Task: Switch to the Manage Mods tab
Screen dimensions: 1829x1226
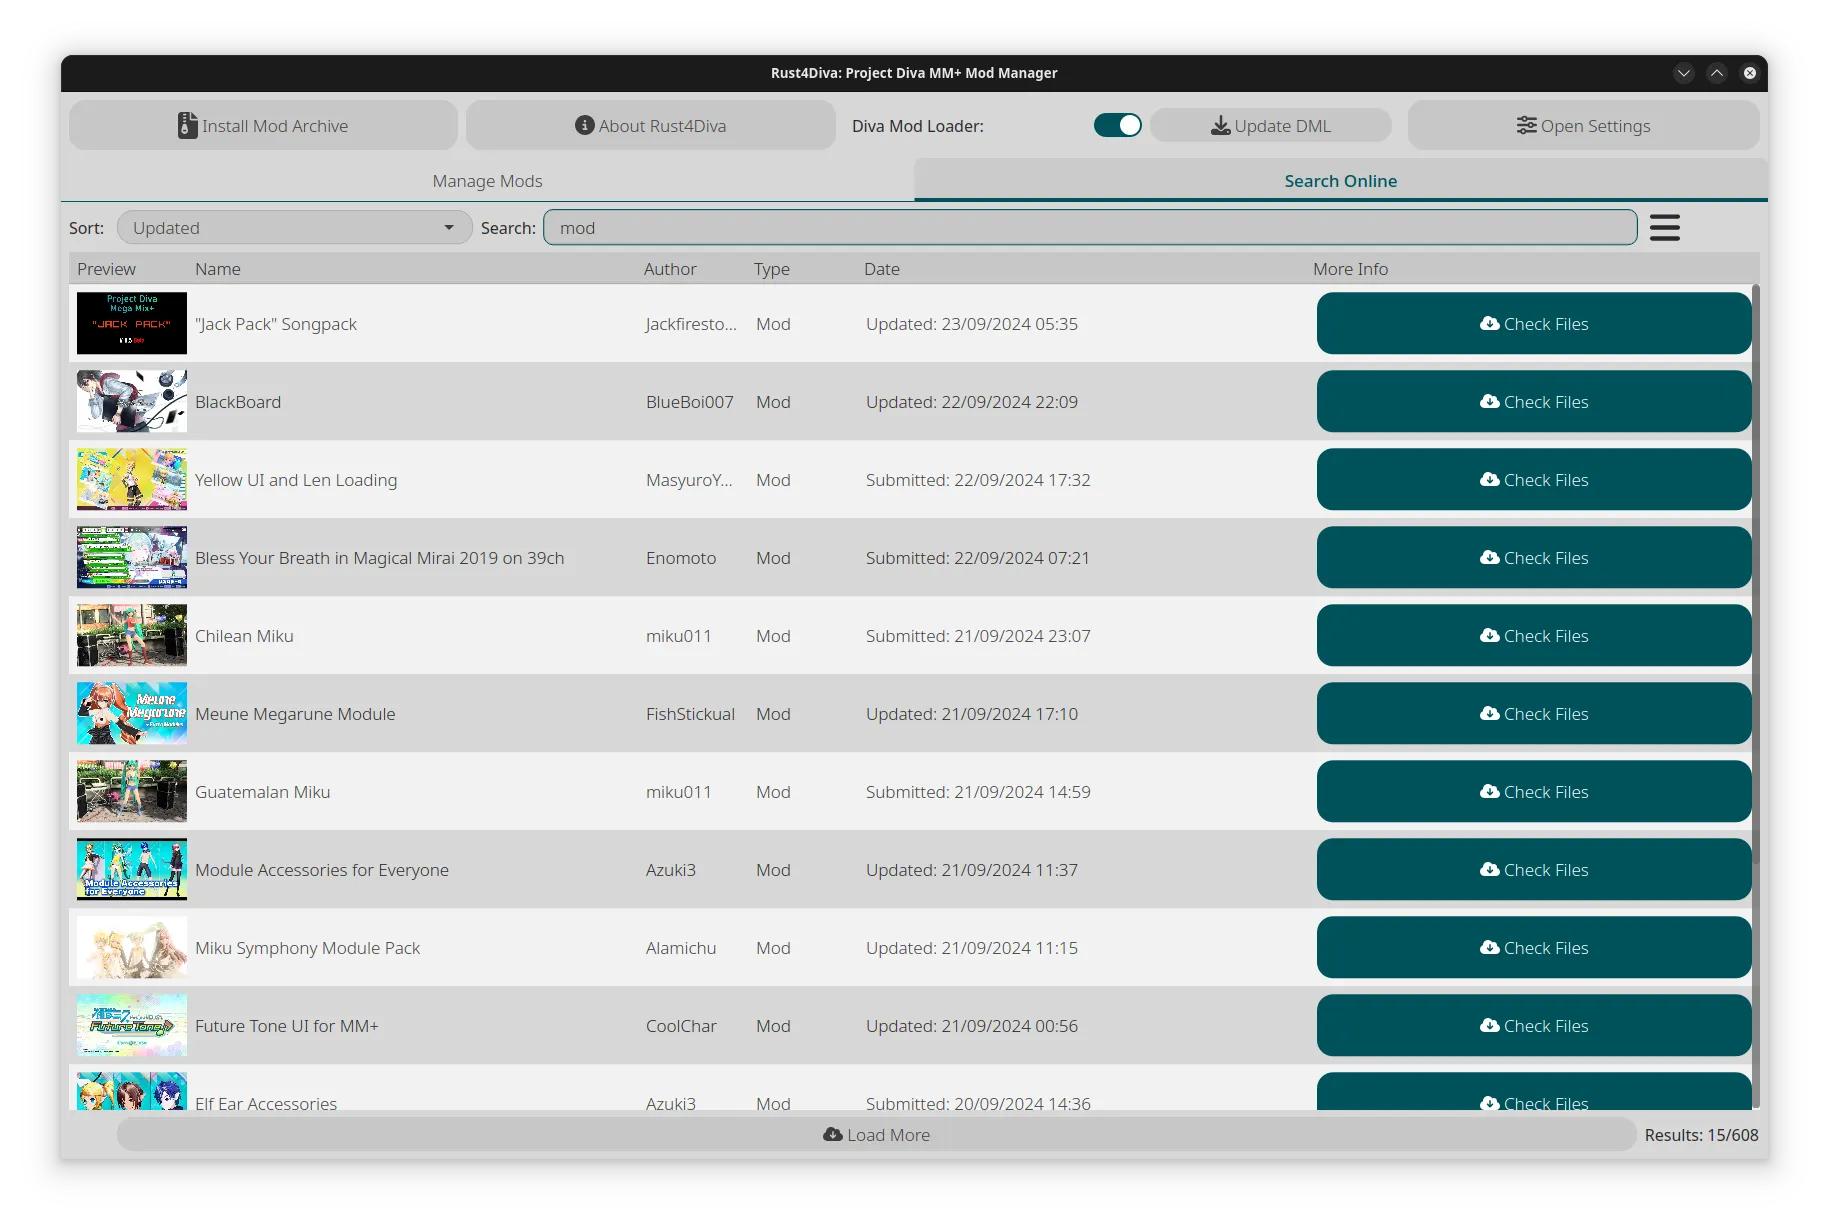Action: [x=487, y=181]
